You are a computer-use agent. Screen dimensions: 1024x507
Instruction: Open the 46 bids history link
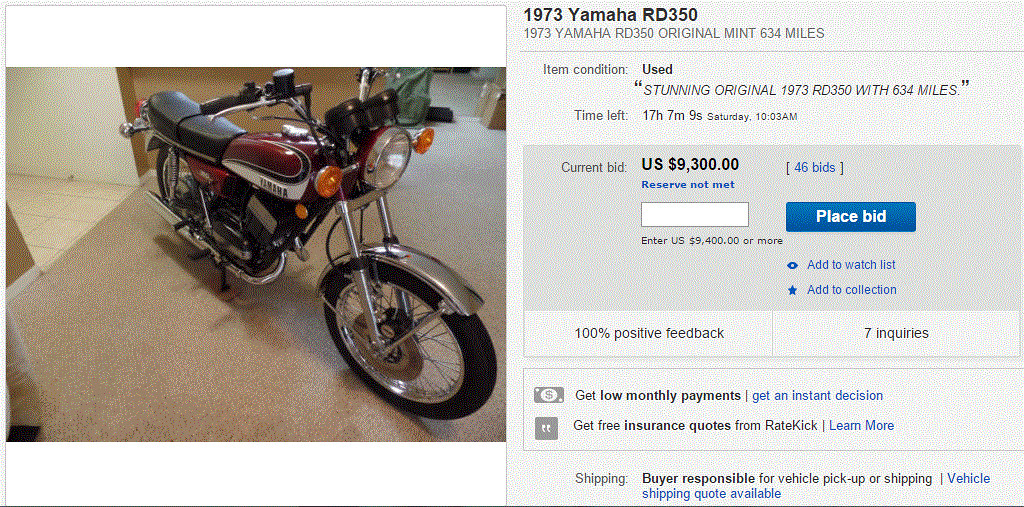pyautogui.click(x=815, y=167)
